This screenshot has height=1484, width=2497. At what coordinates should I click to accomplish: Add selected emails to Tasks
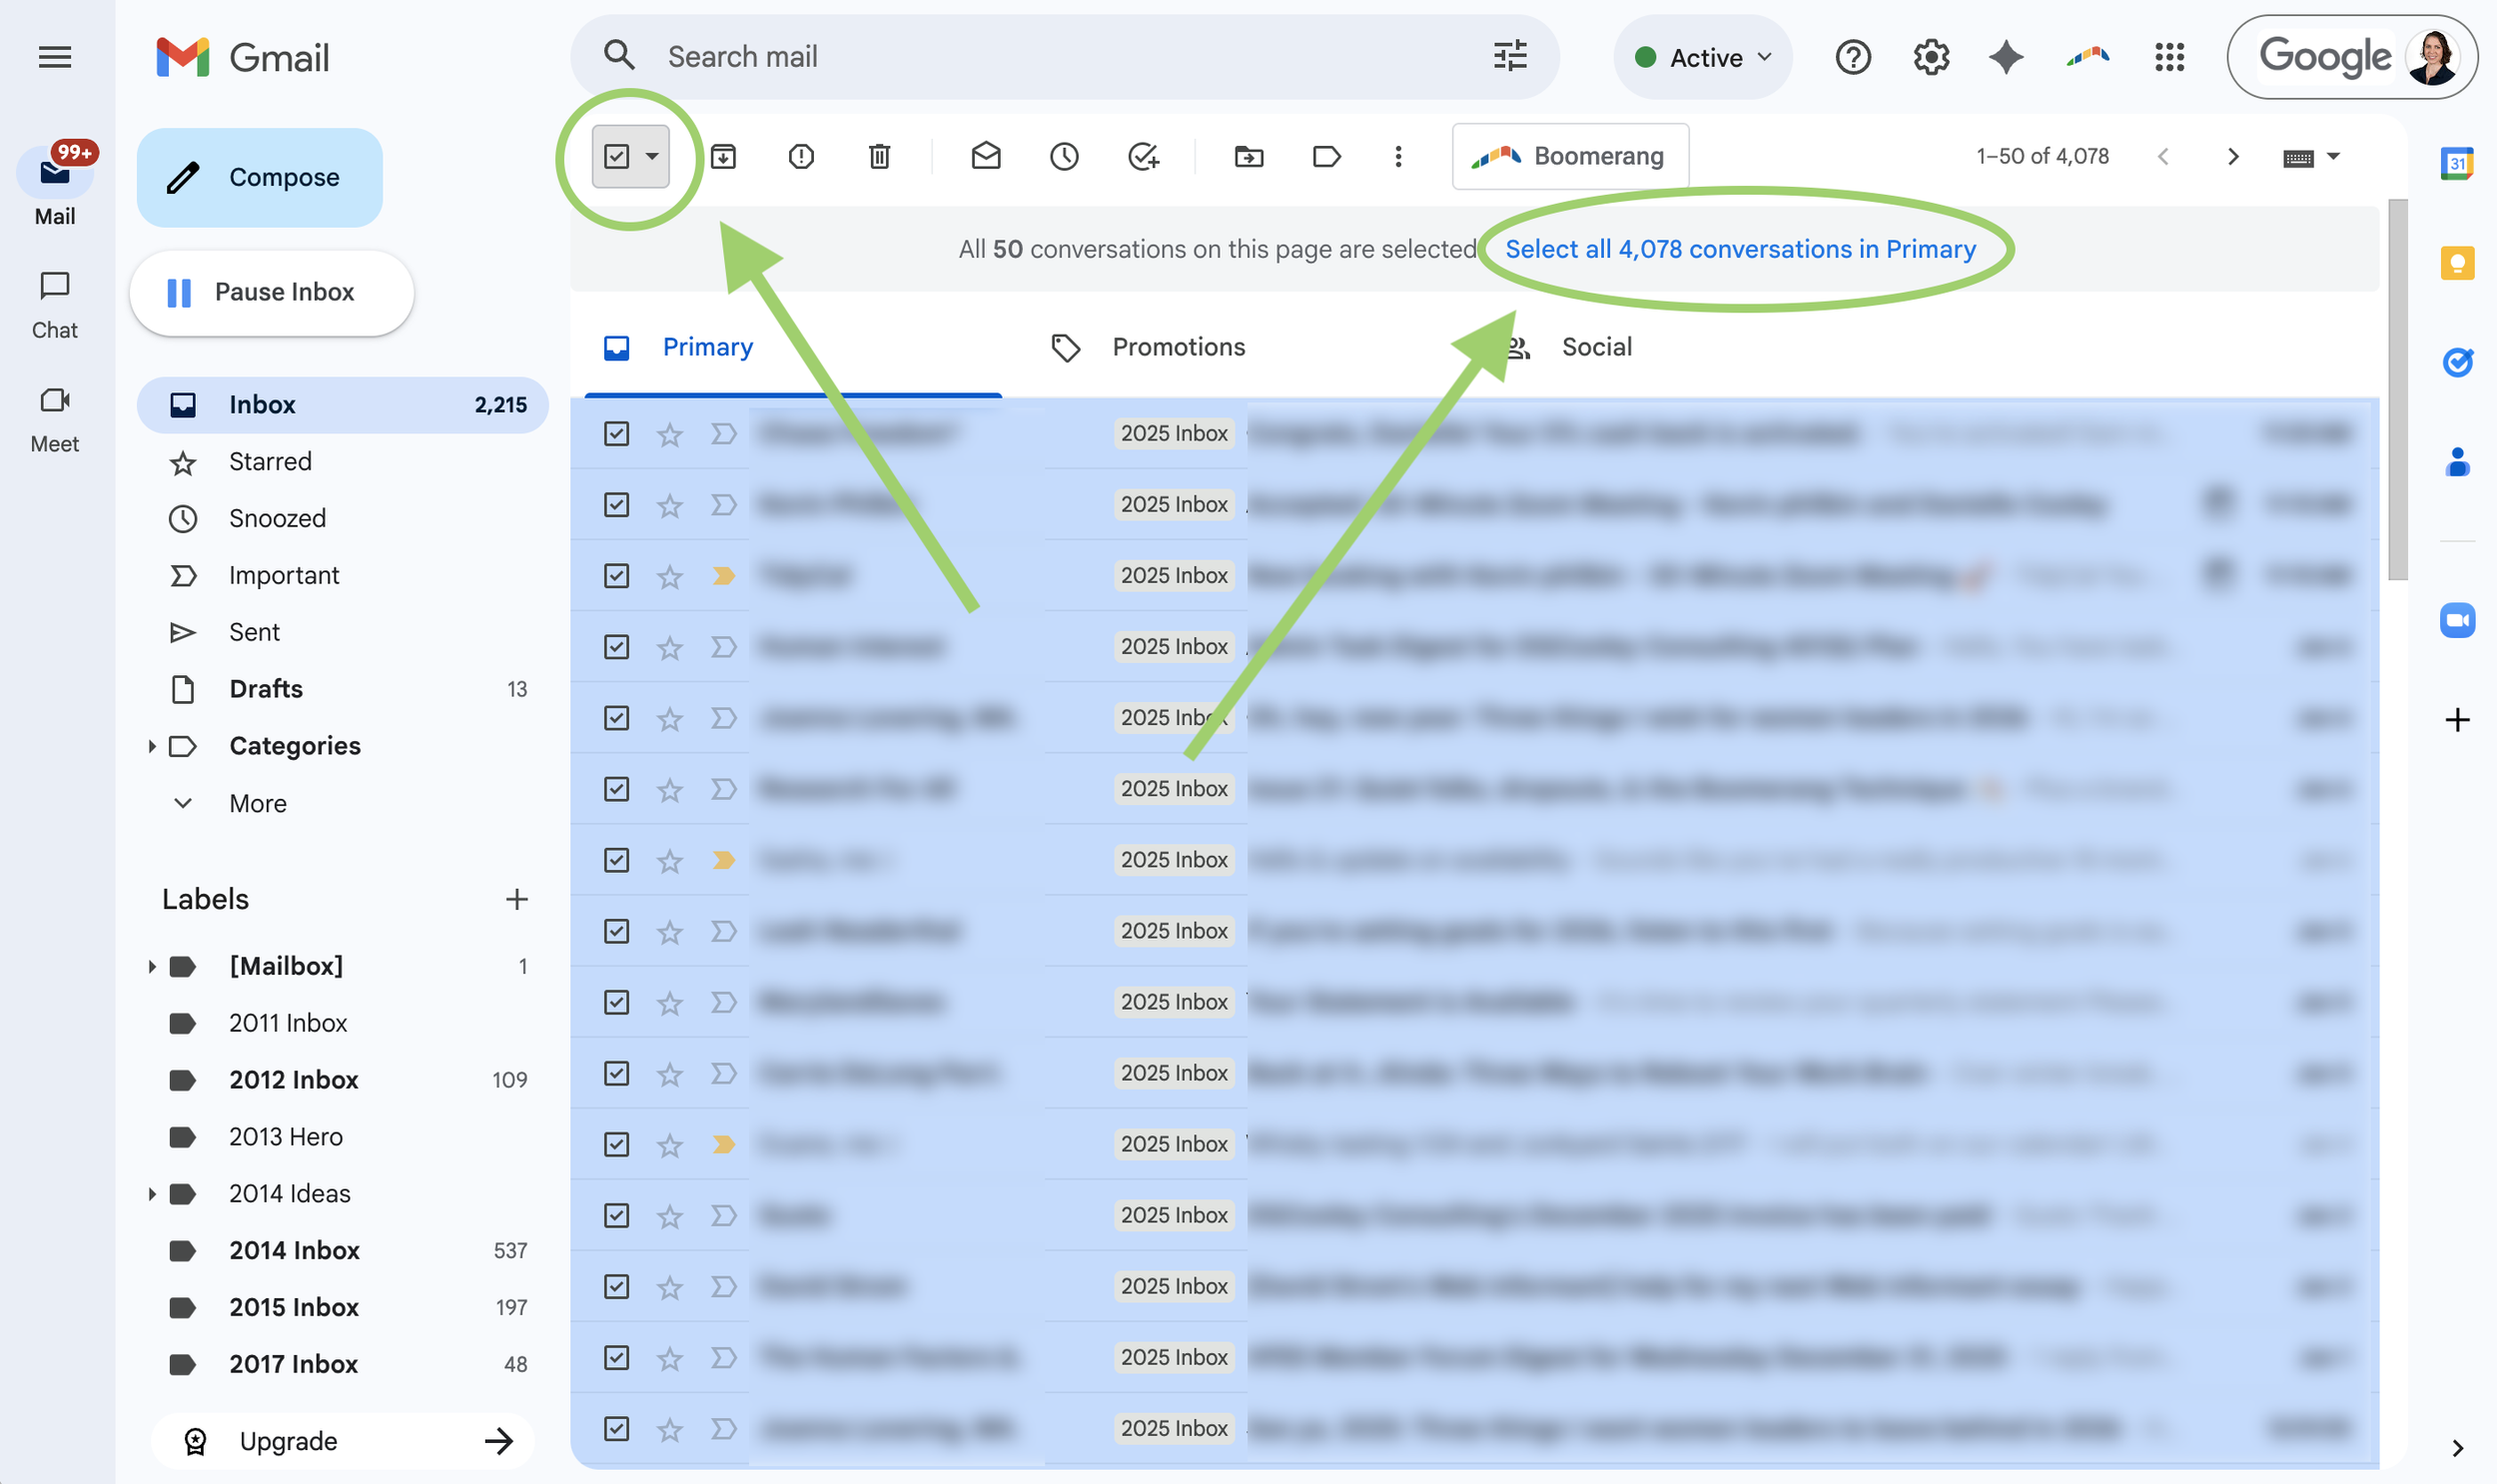1144,156
